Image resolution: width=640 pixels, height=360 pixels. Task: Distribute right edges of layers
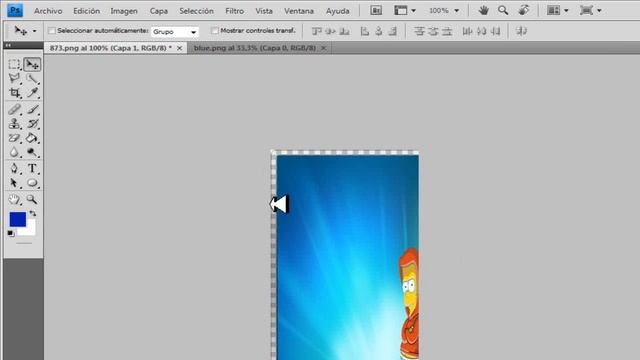496,31
